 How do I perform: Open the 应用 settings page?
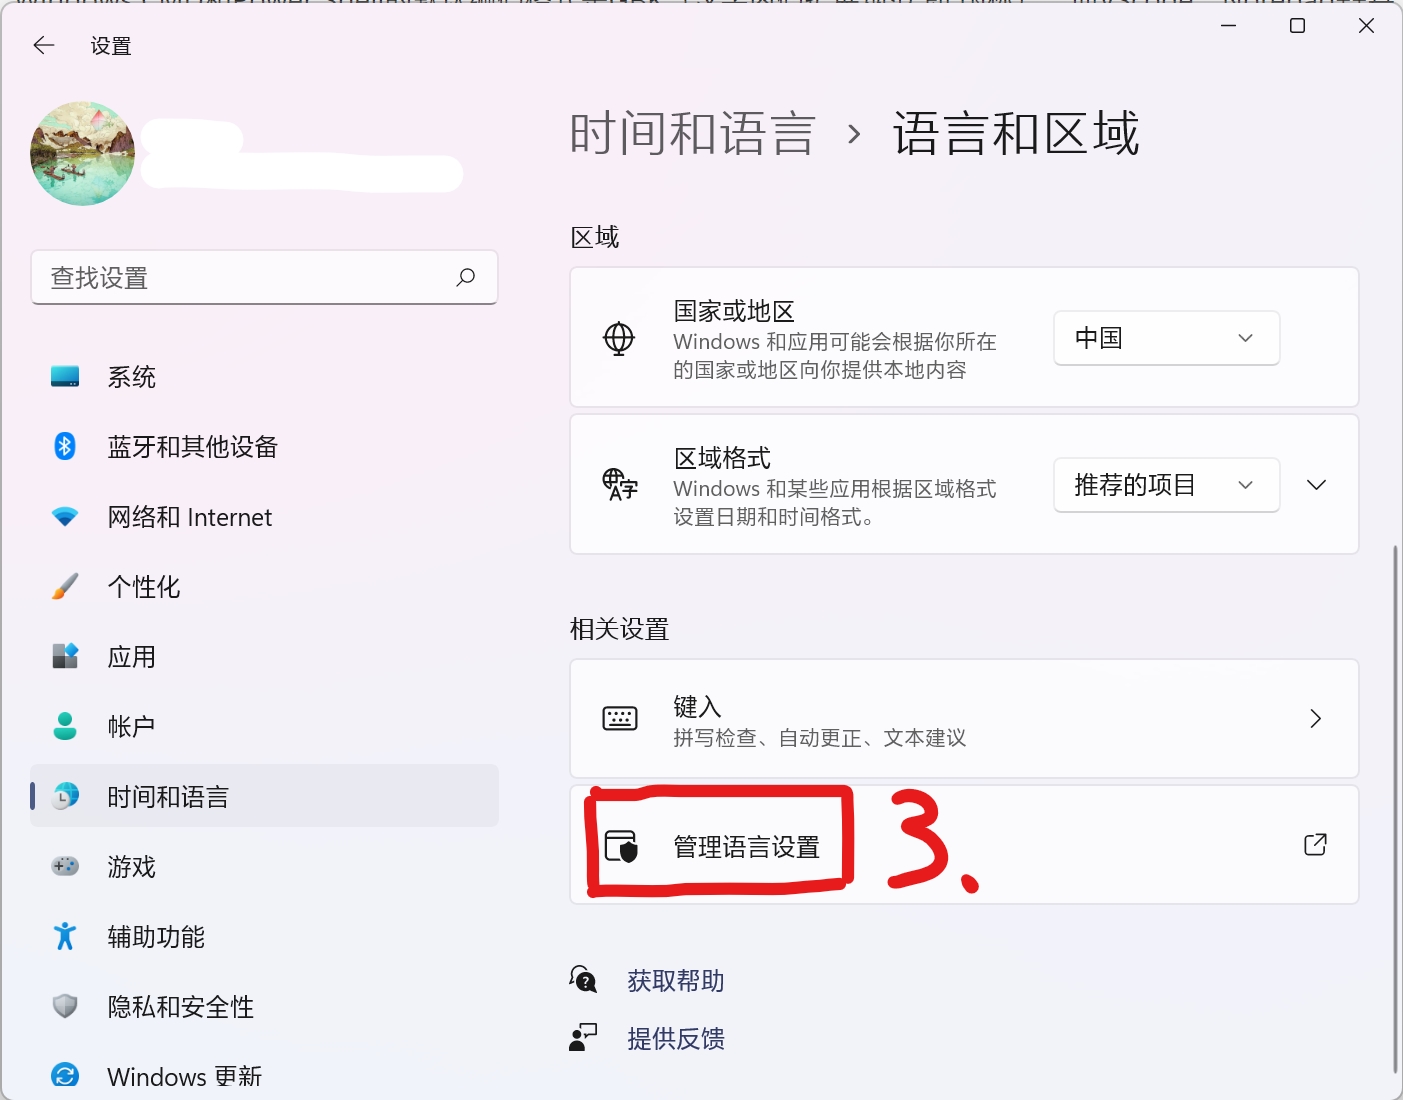tap(265, 656)
